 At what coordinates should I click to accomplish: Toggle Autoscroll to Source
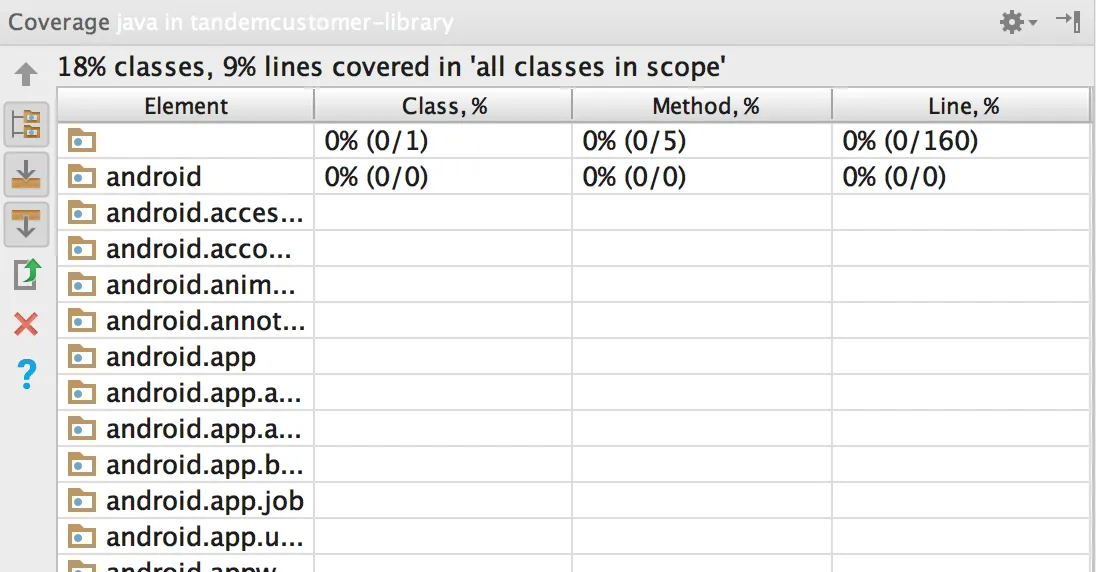click(x=27, y=175)
